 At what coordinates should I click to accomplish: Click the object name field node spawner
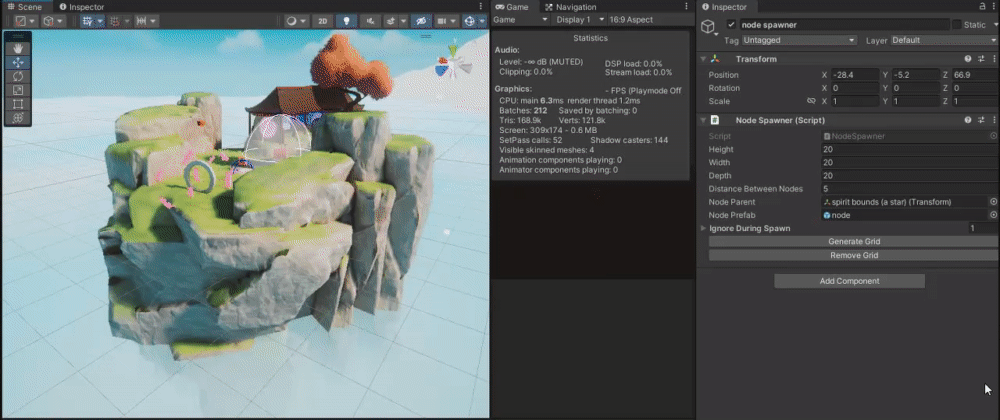click(x=844, y=25)
